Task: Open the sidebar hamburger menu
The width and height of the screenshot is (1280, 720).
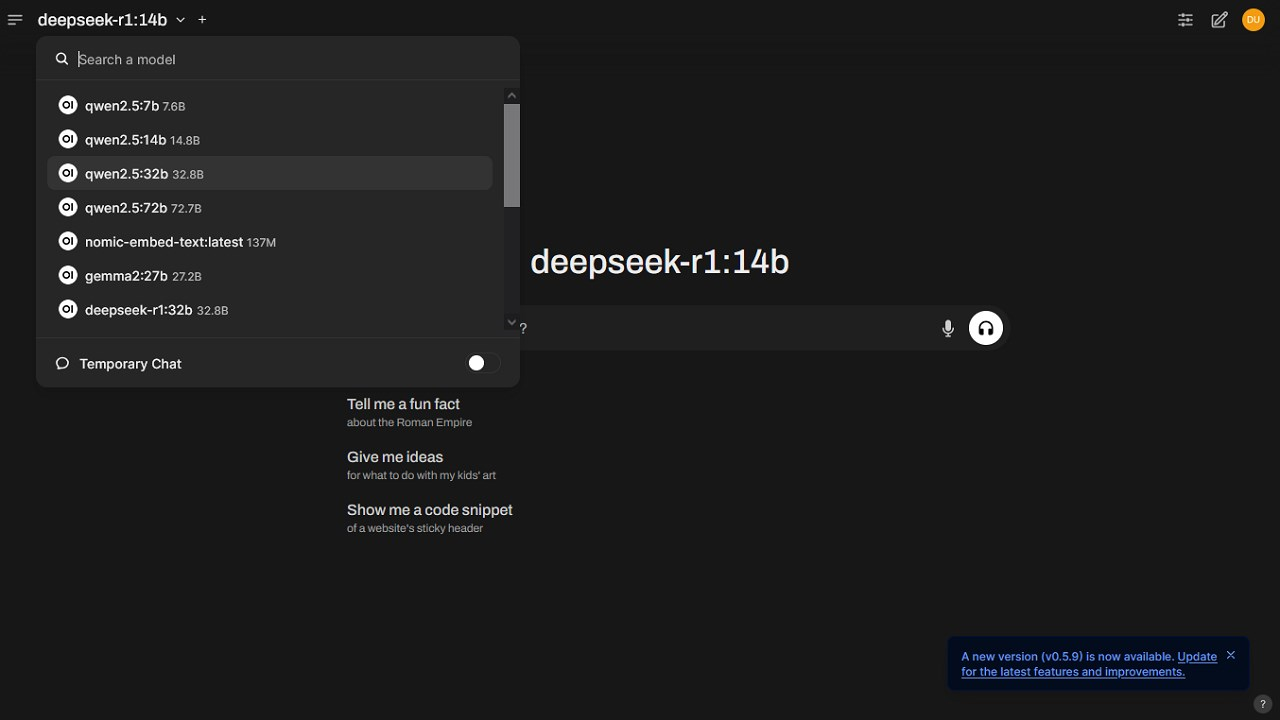Action: 15,20
